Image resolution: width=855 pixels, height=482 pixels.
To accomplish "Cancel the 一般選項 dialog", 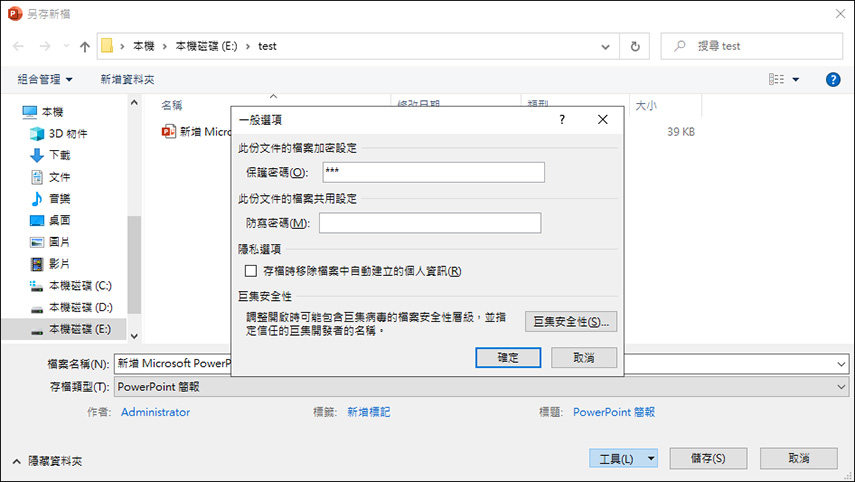I will [584, 358].
